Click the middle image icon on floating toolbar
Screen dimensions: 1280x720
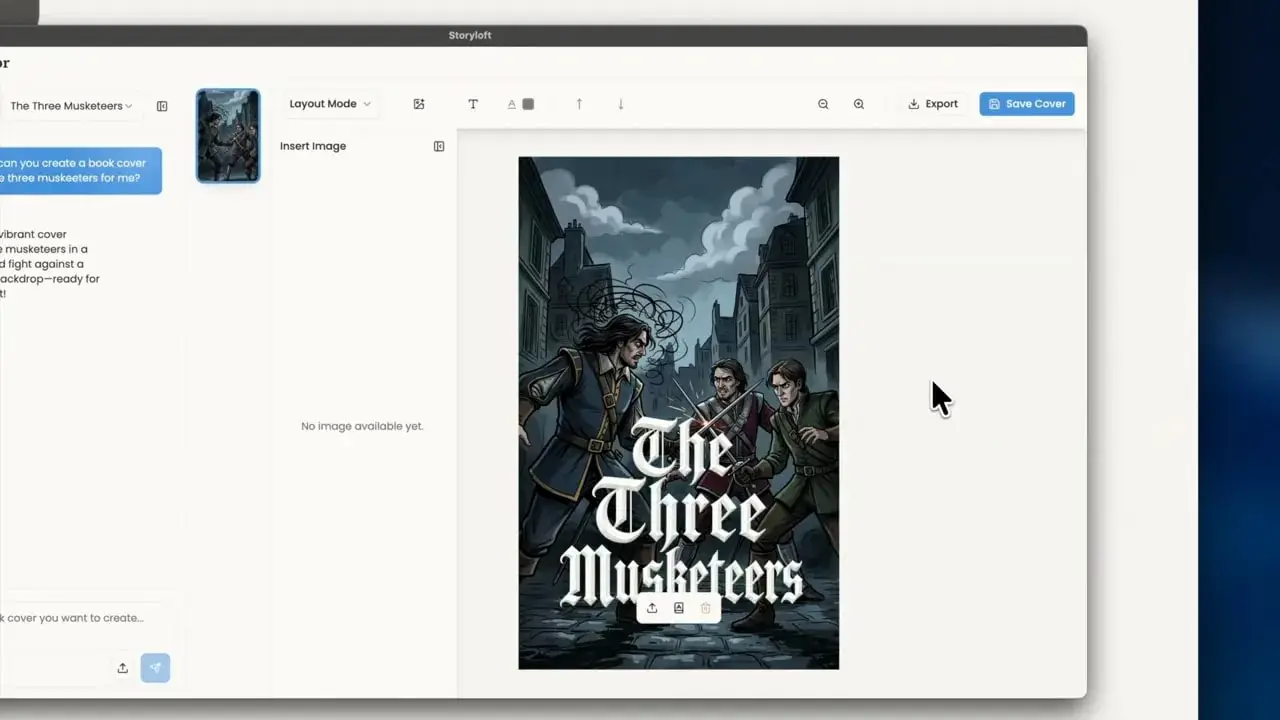tap(678, 608)
